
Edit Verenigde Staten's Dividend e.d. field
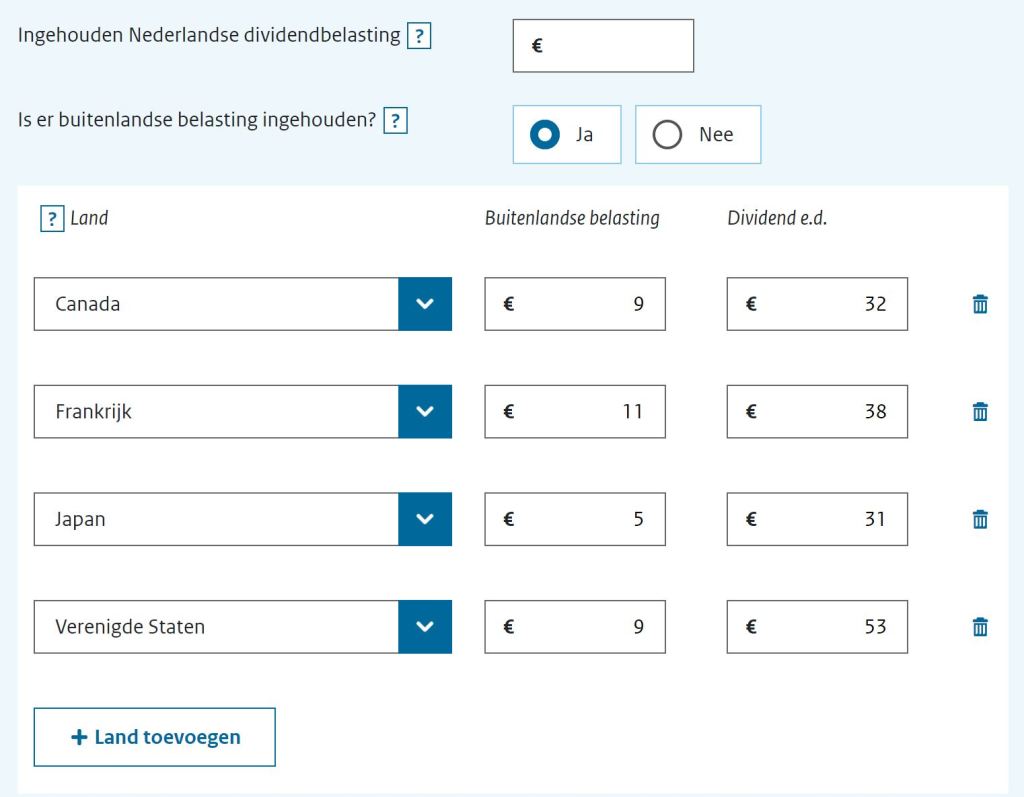[x=817, y=627]
